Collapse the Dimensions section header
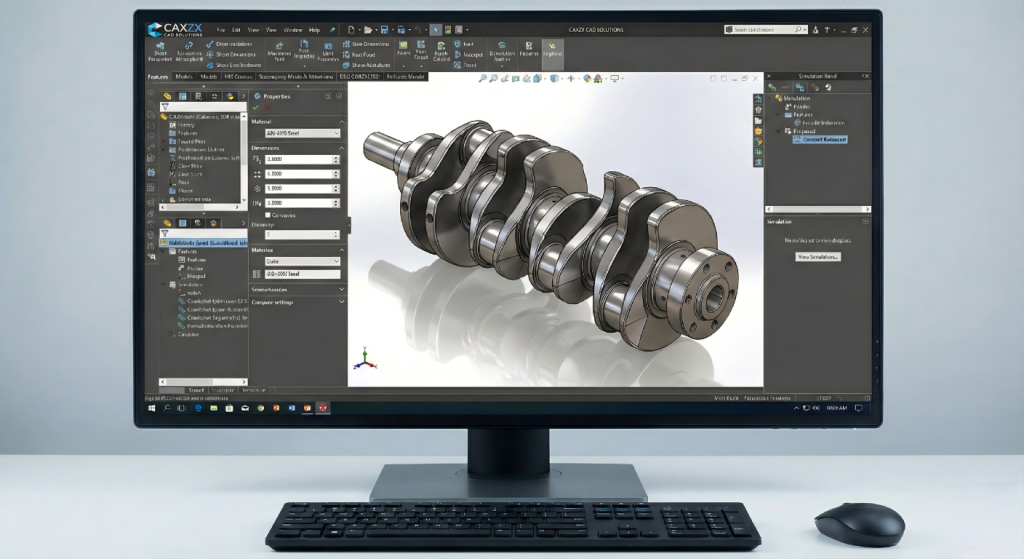This screenshot has width=1024, height=559. [x=297, y=147]
